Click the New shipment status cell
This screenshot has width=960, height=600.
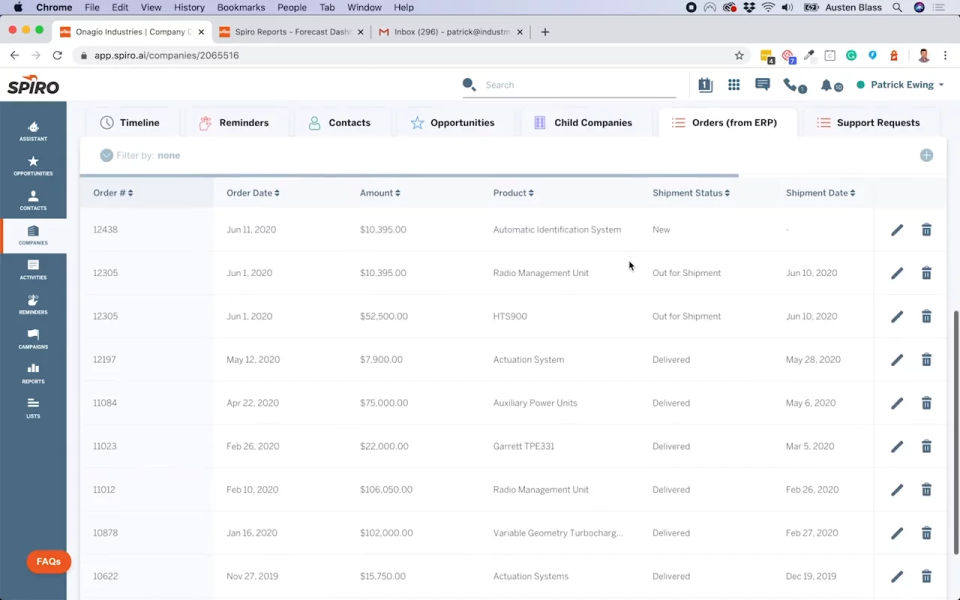(x=661, y=230)
